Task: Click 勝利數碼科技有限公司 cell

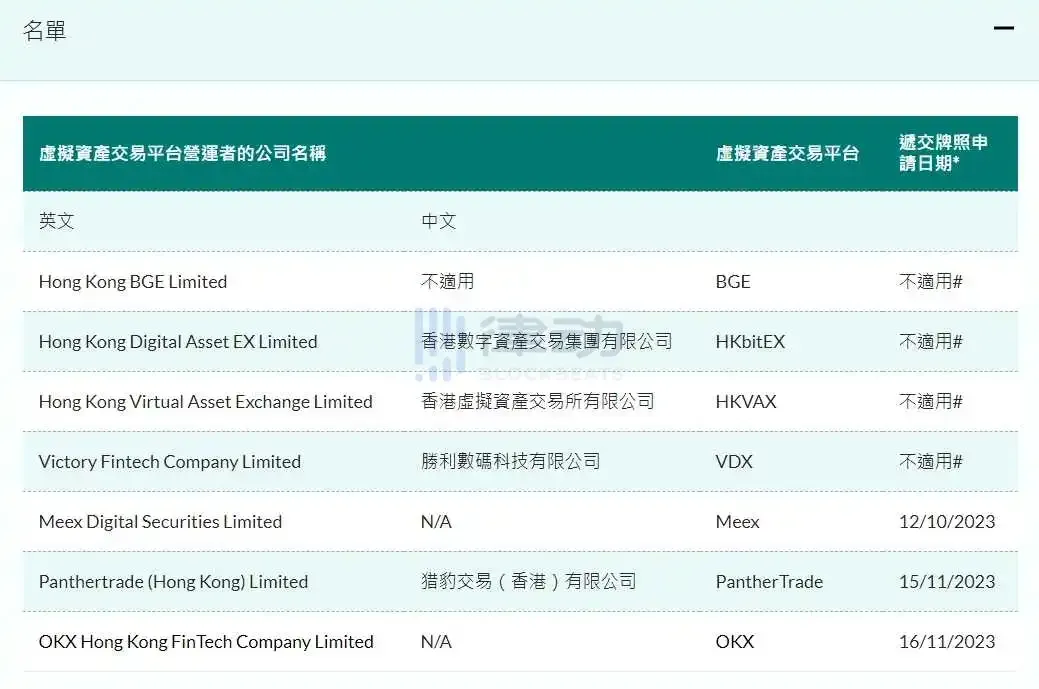Action: (x=510, y=462)
